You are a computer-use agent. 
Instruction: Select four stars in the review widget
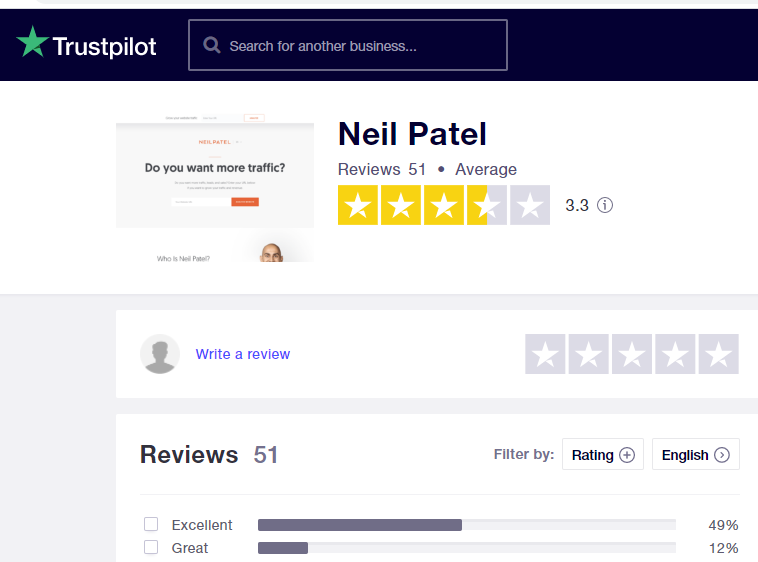pos(675,354)
